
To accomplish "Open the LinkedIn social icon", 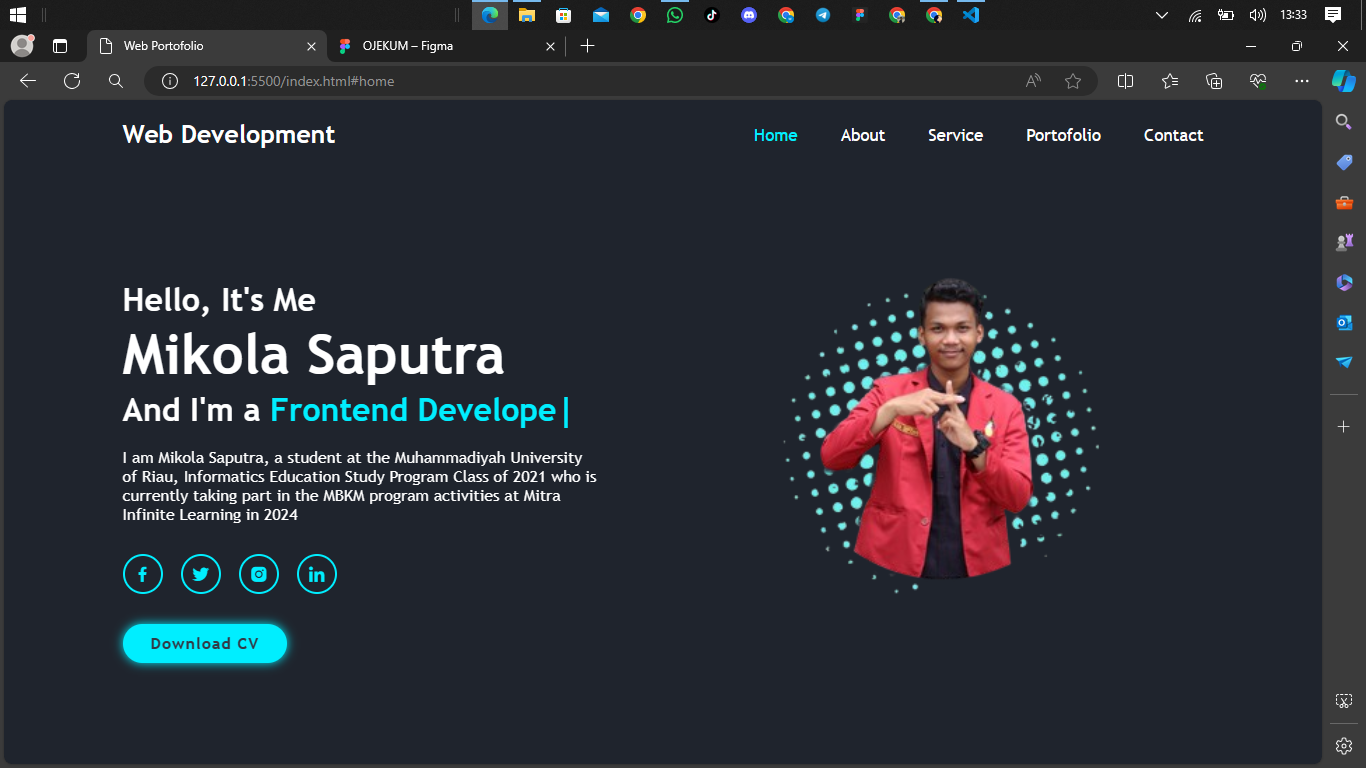I will pos(317,574).
